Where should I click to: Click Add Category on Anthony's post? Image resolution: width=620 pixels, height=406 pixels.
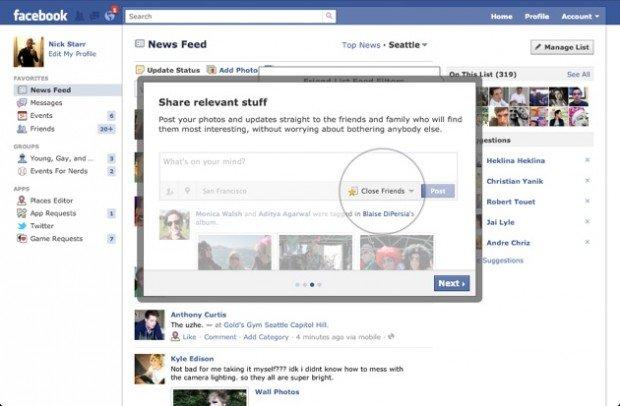click(266, 337)
